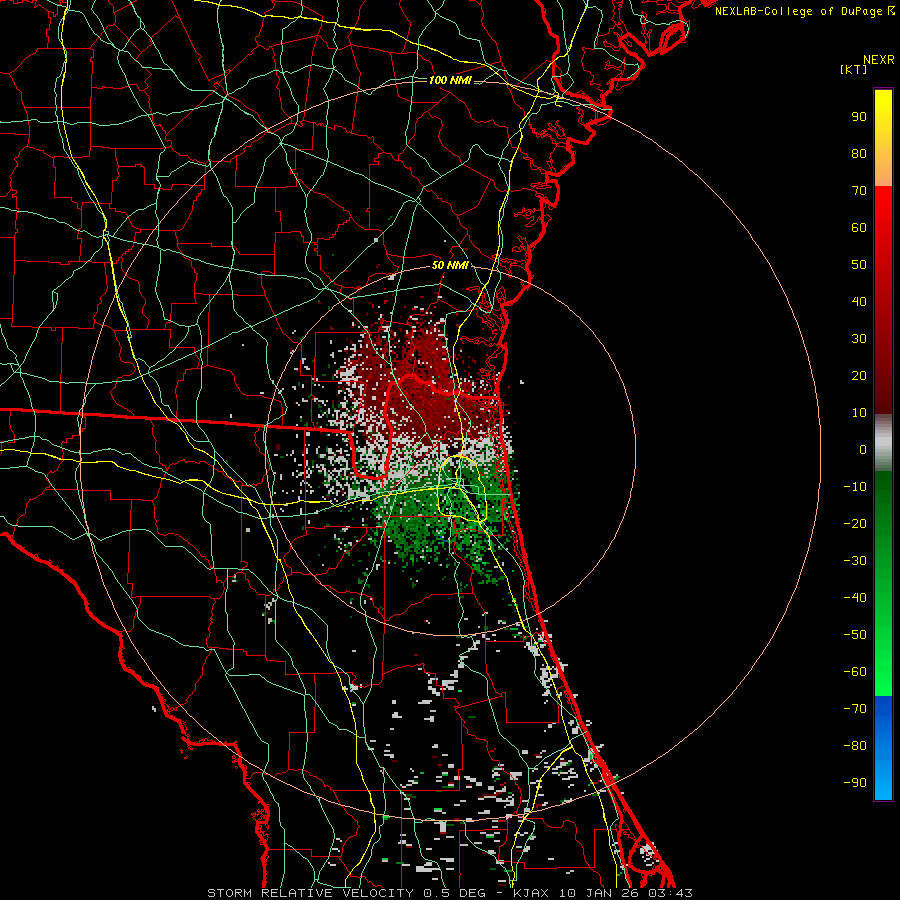This screenshot has width=900, height=900.
Task: Click the 90 value on velocity scale
Action: [x=859, y=117]
